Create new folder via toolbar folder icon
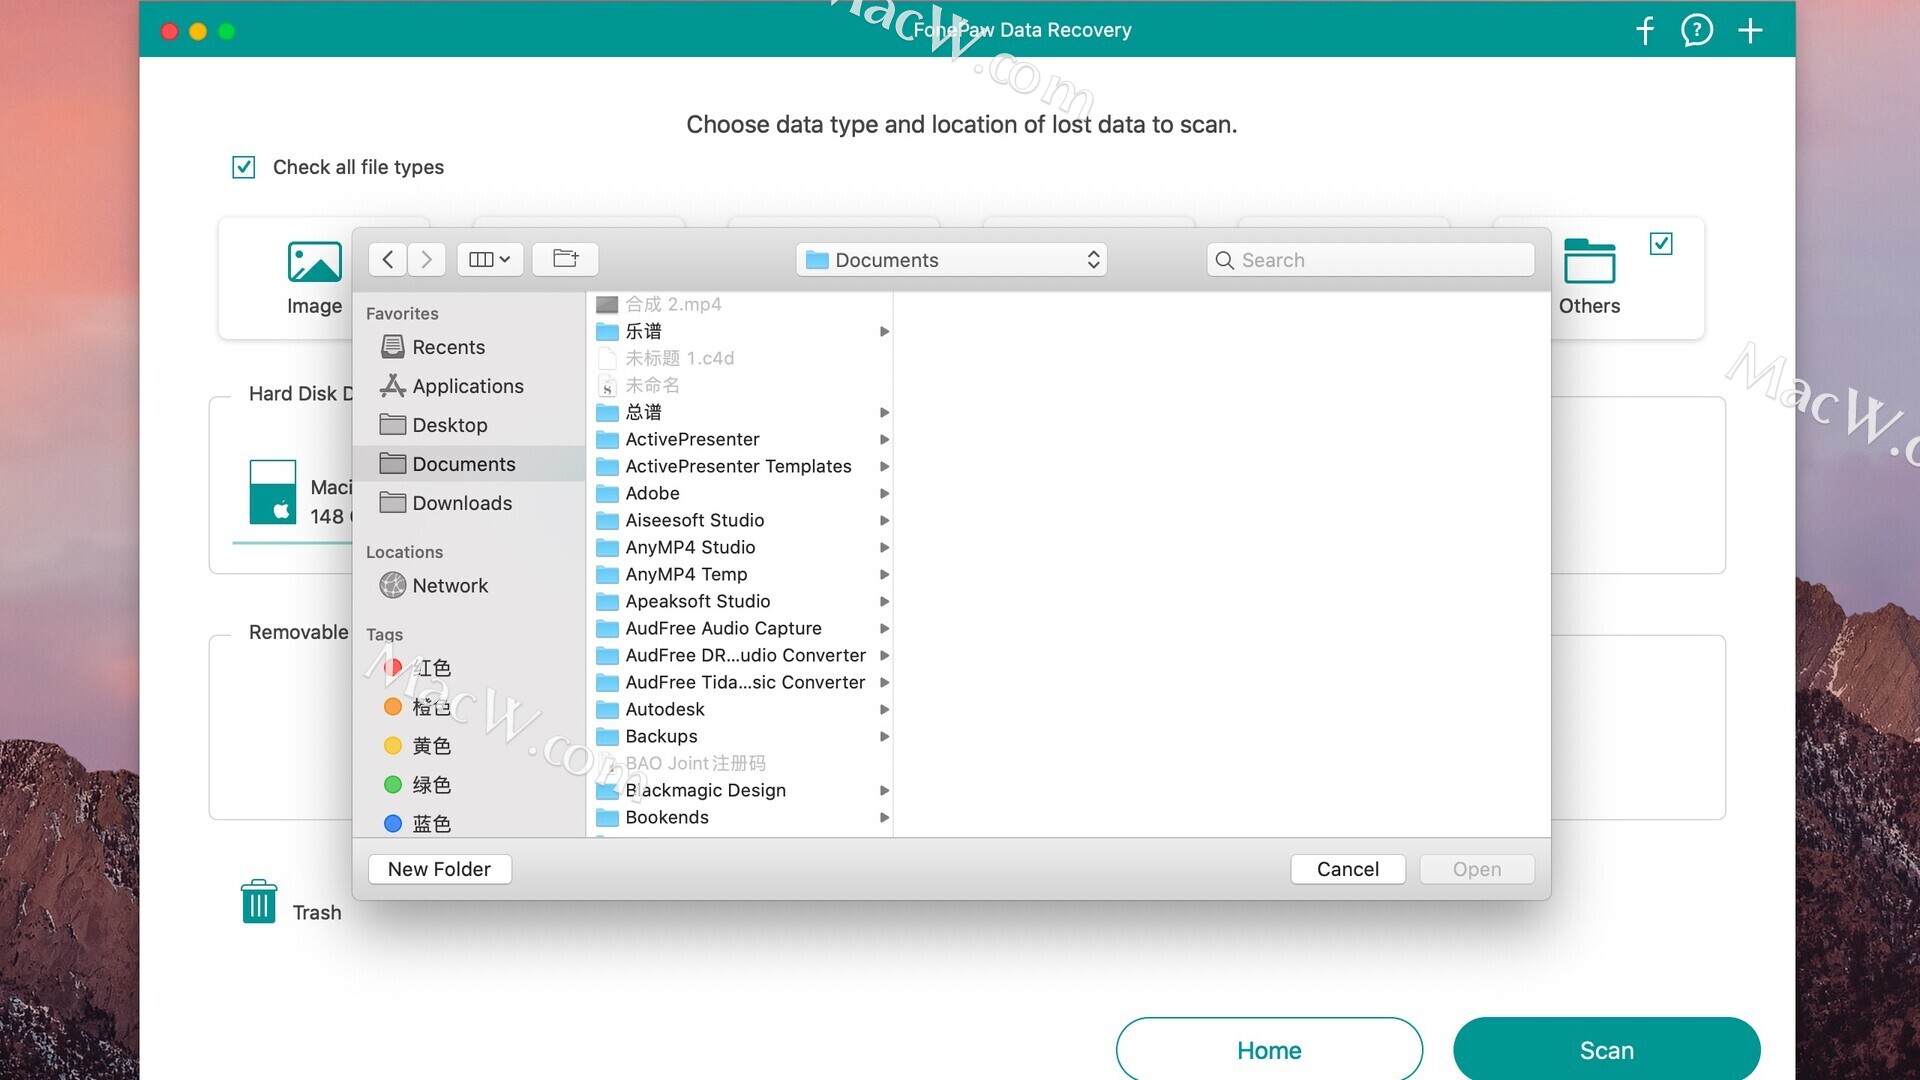 [x=566, y=260]
